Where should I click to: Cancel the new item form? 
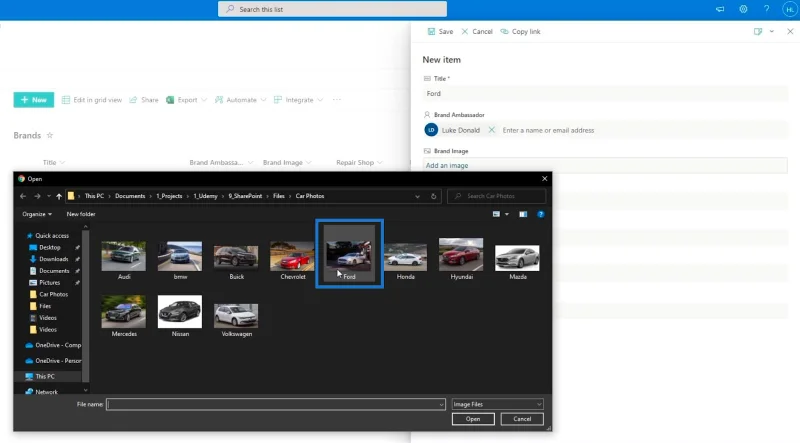point(477,32)
